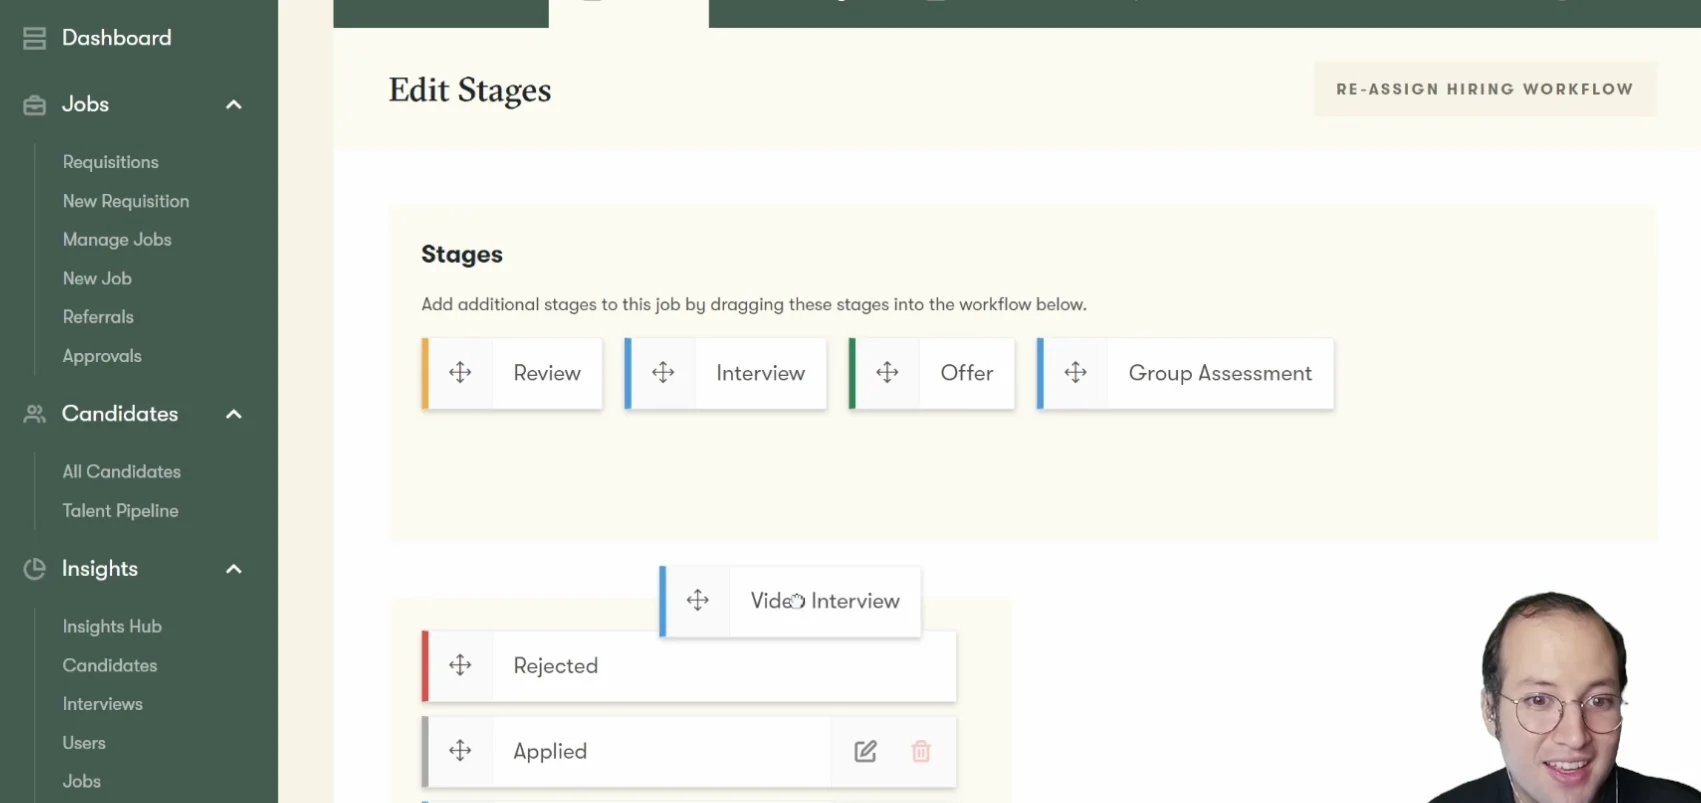Click the Edit Stages page heading

click(x=470, y=90)
